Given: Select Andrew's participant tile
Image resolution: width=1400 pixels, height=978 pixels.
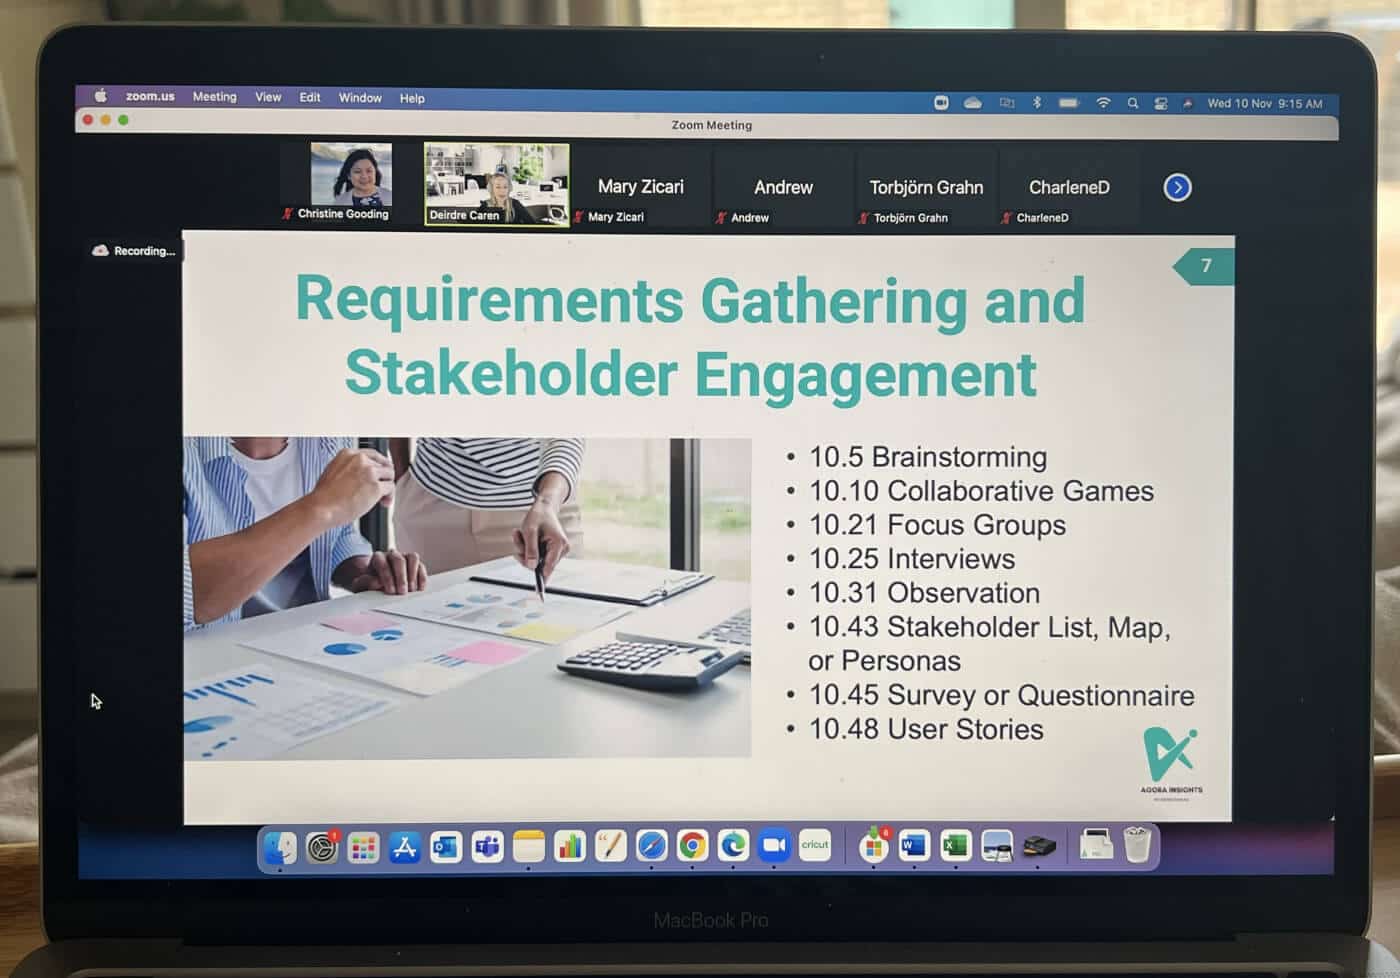Looking at the screenshot, I should click(783, 188).
